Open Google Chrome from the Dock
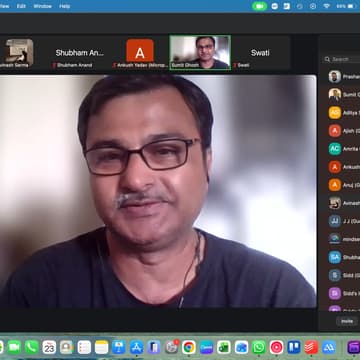This screenshot has height=360, width=360. pyautogui.click(x=189, y=347)
